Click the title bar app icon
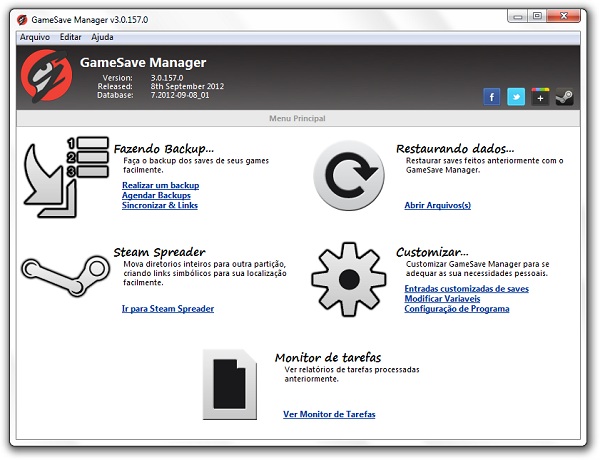 point(22,20)
